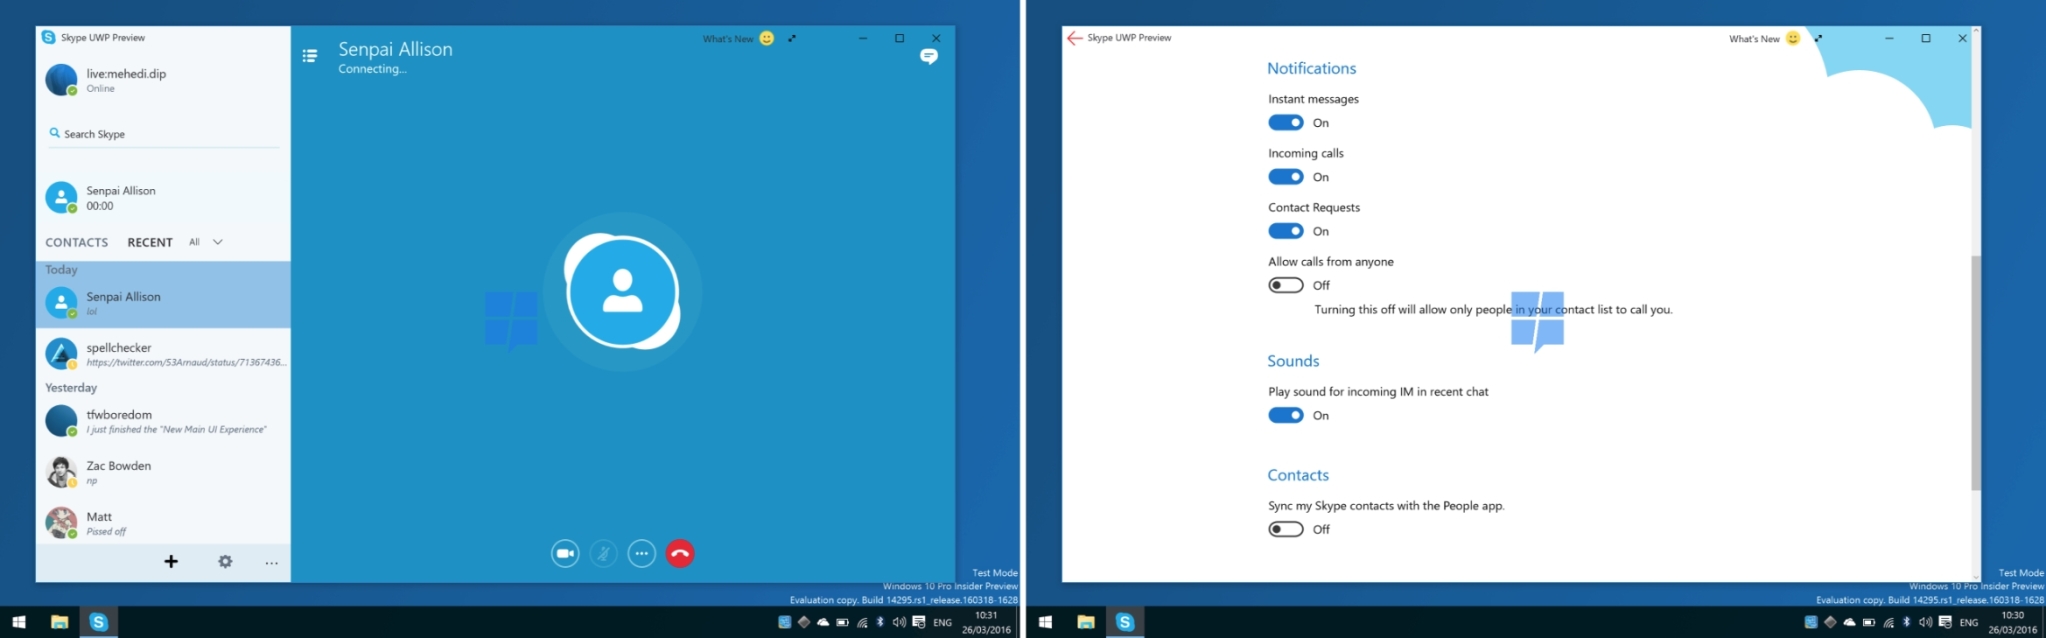Turn on video with the camera button
The image size is (2046, 638).
[x=565, y=553]
